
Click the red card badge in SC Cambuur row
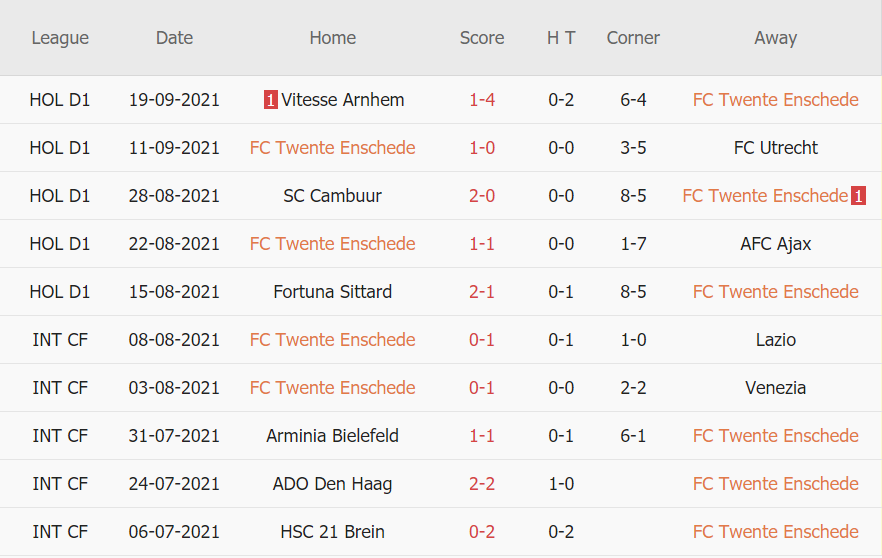[858, 196]
